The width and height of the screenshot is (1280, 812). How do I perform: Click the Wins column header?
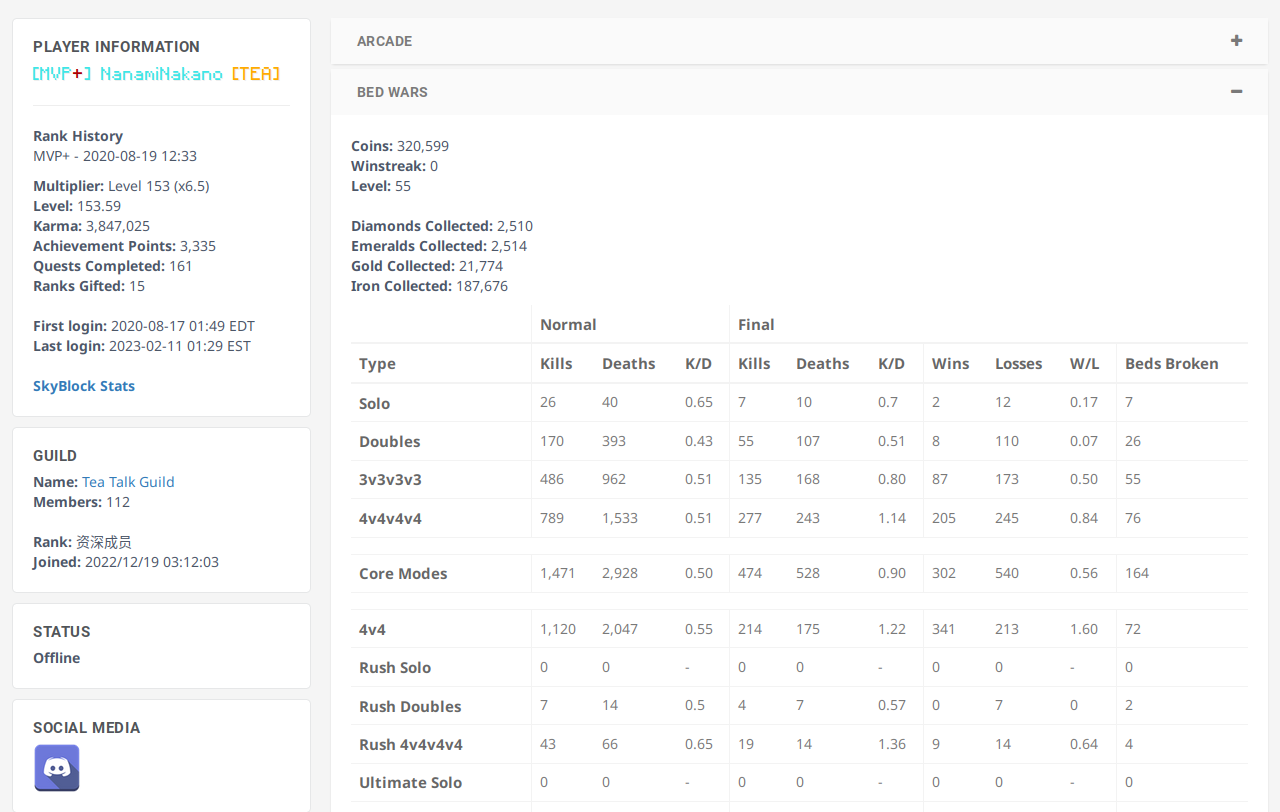click(x=950, y=364)
